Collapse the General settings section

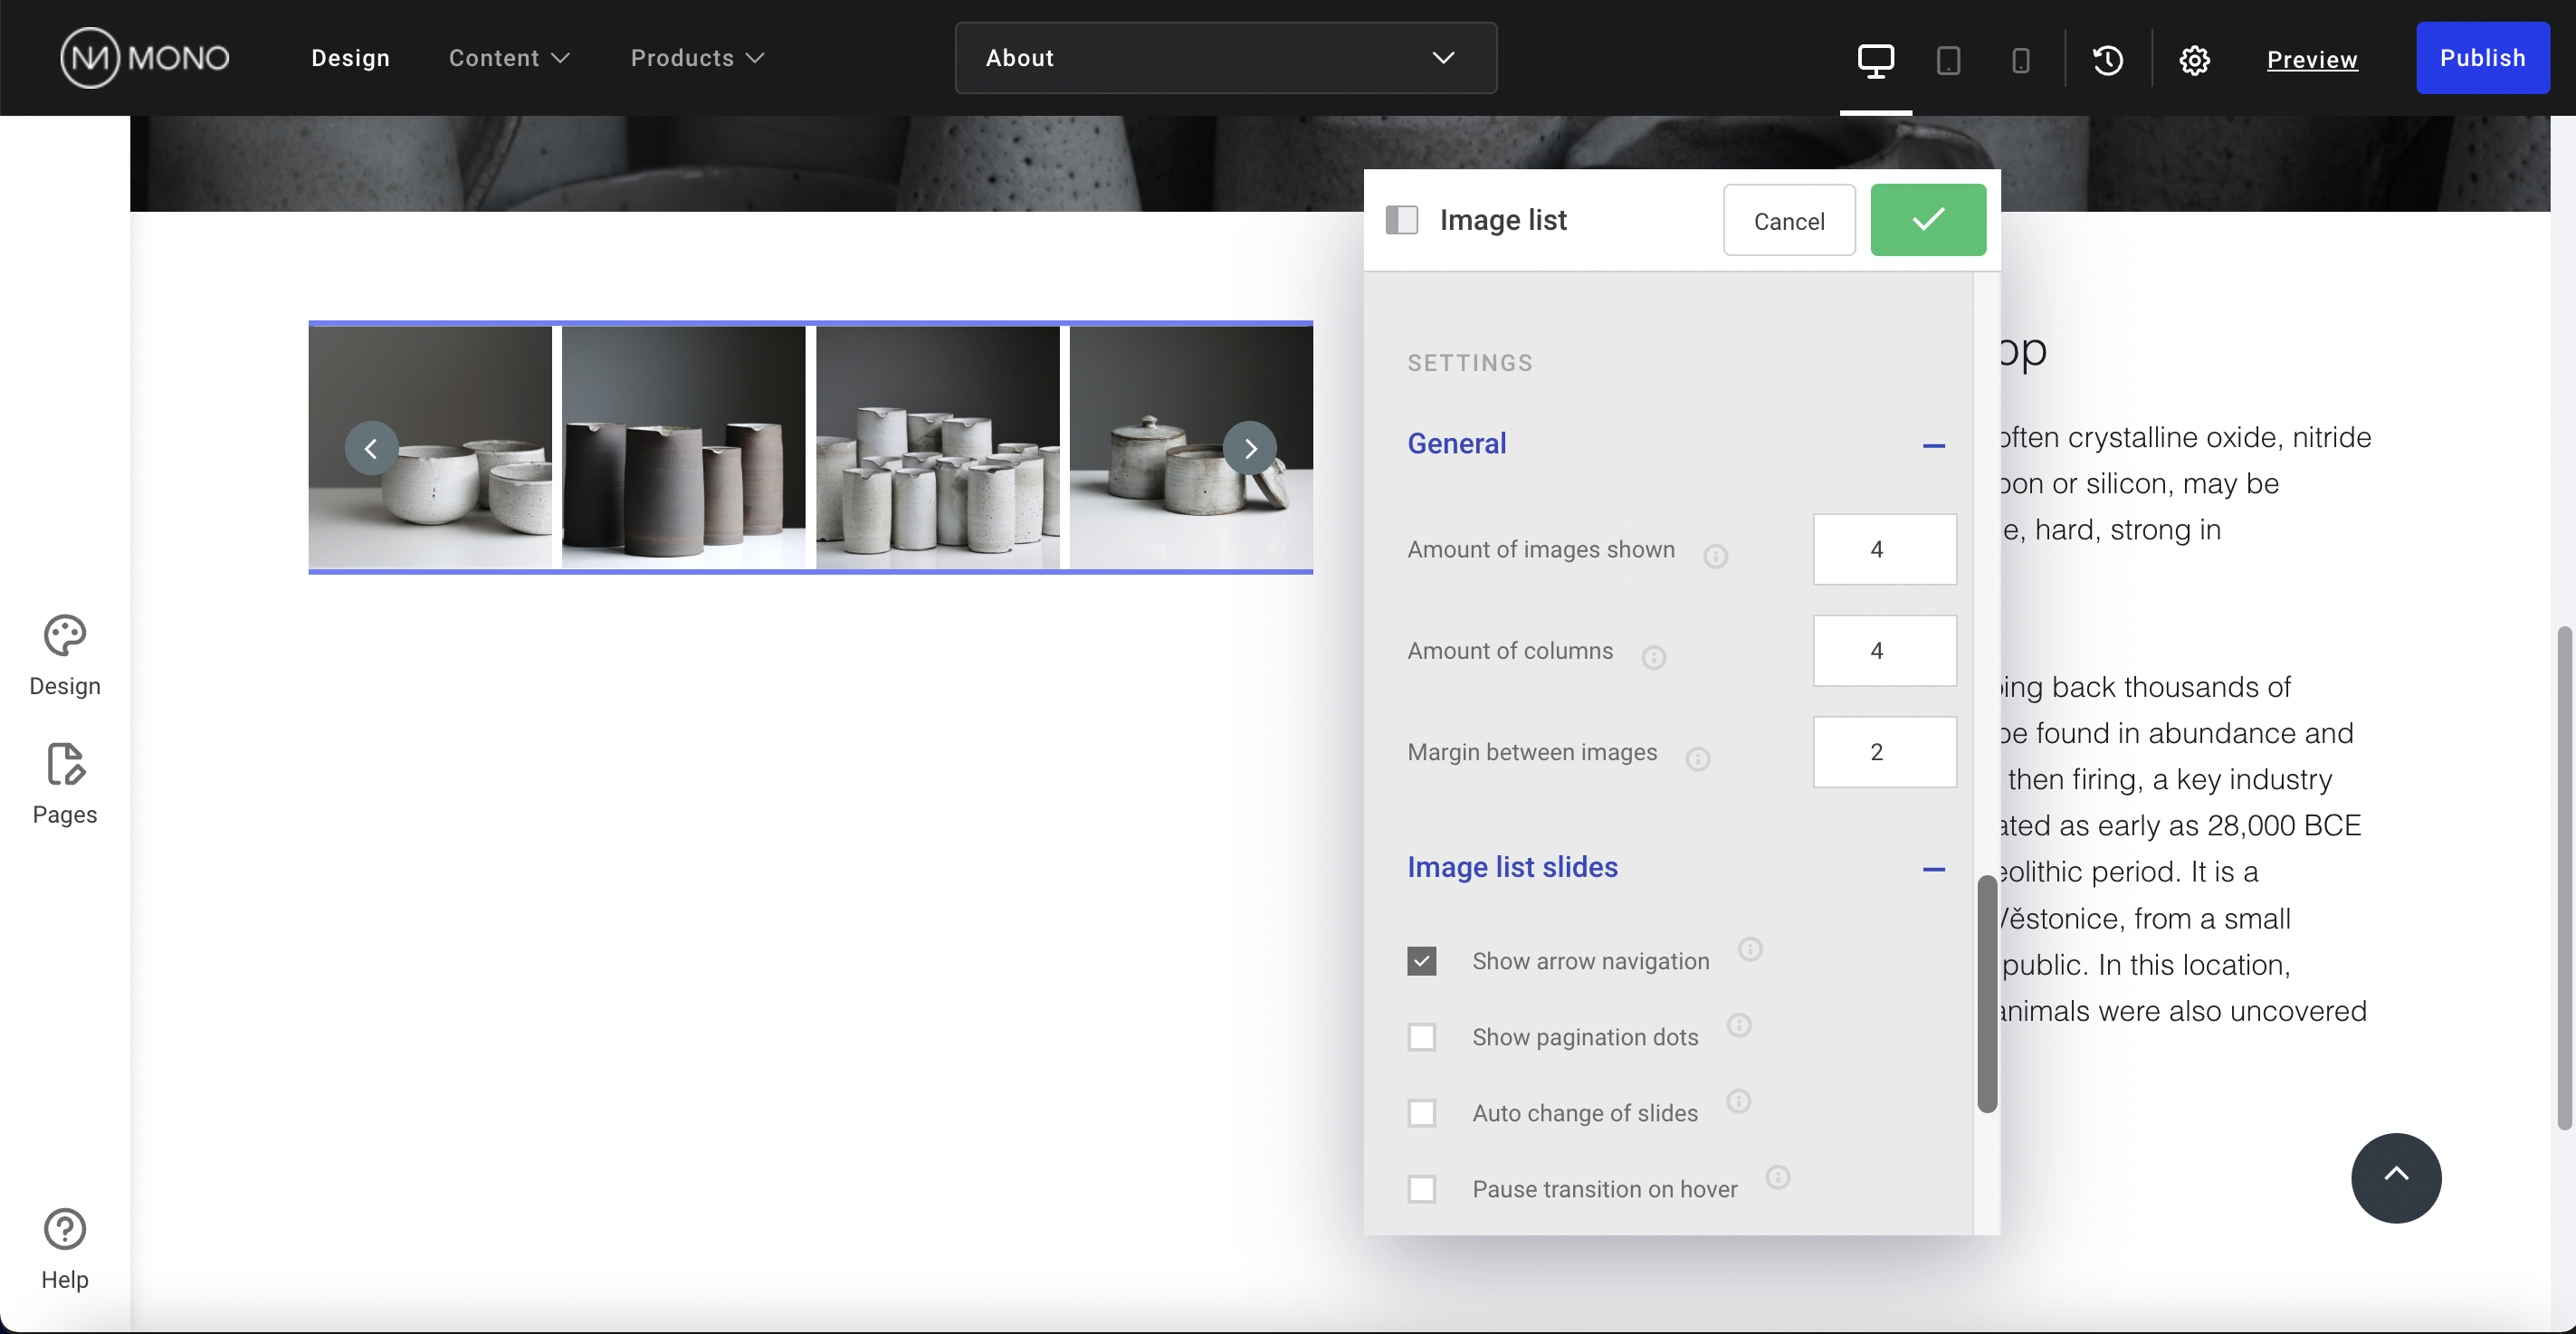coord(1933,445)
